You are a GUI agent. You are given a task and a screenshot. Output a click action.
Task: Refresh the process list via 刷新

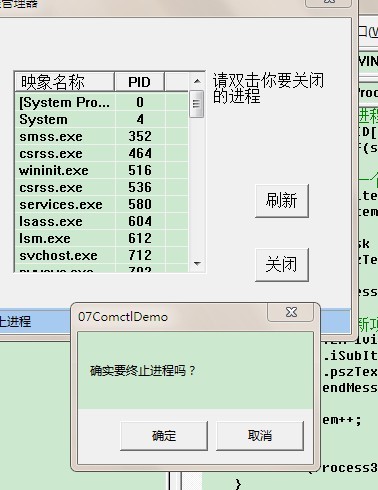(282, 201)
